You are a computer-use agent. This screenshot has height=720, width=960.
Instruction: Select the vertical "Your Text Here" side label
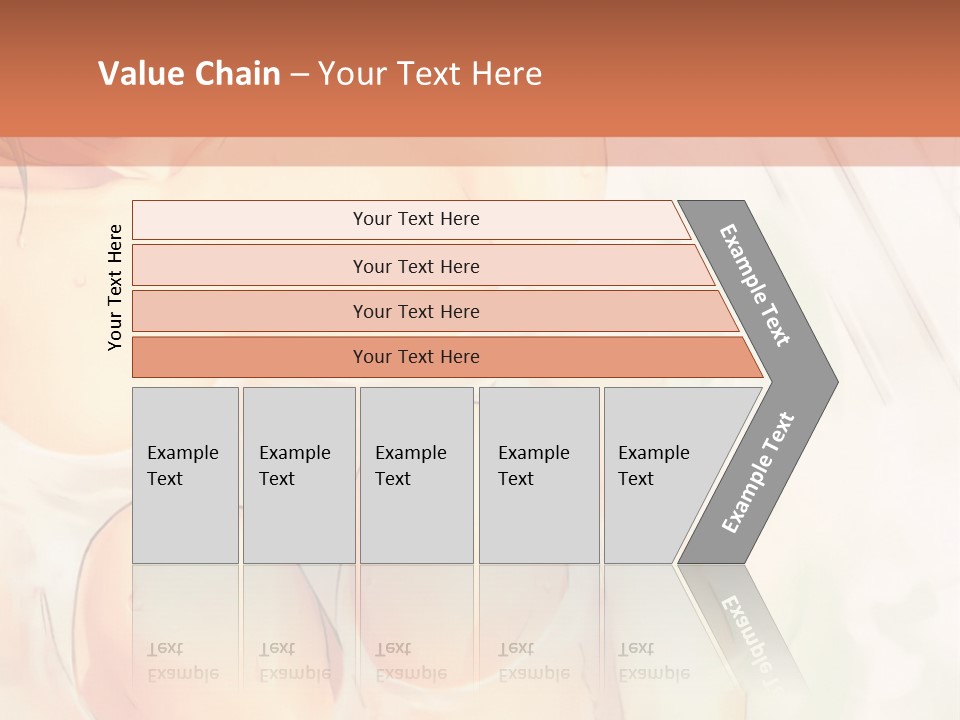point(116,287)
